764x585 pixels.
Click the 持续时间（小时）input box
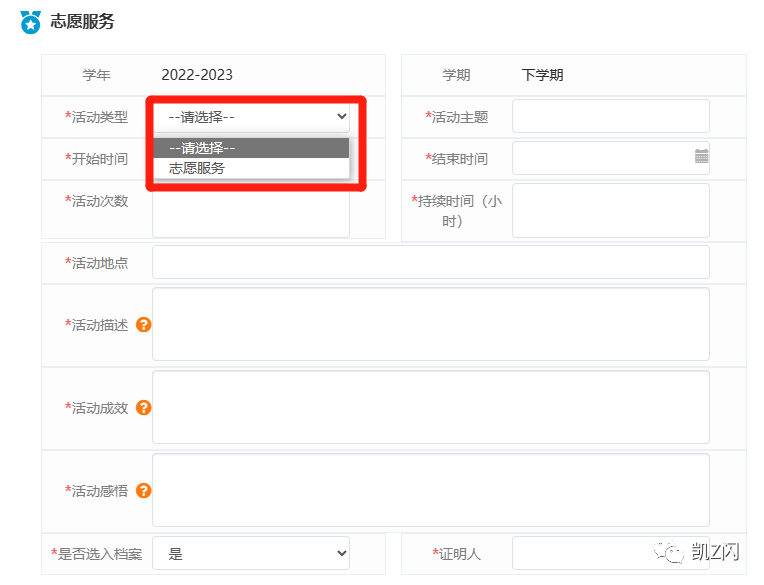[x=610, y=210]
